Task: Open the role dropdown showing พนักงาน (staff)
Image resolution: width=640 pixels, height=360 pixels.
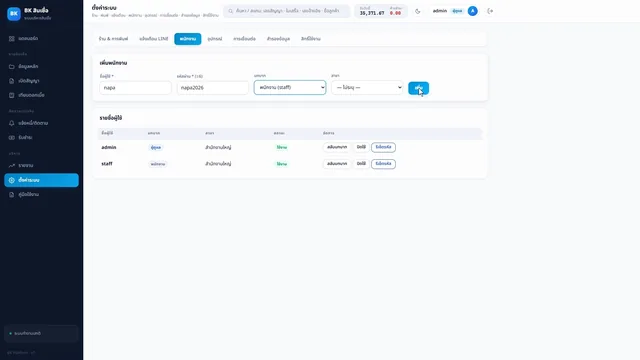Action: coord(290,87)
